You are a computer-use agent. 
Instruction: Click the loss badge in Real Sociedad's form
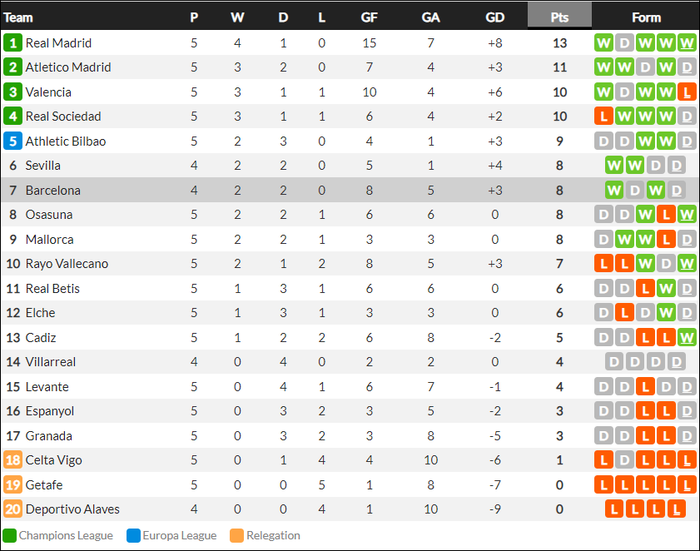click(603, 117)
